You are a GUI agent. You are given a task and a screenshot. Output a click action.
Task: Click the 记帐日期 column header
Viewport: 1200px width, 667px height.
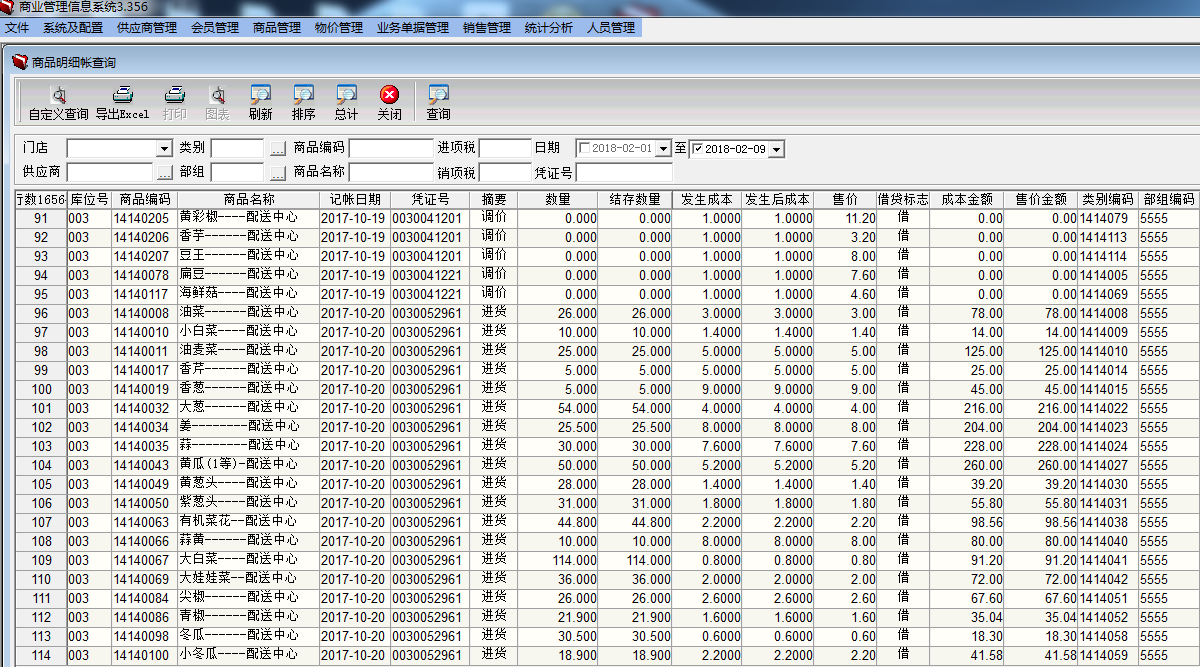pos(355,199)
